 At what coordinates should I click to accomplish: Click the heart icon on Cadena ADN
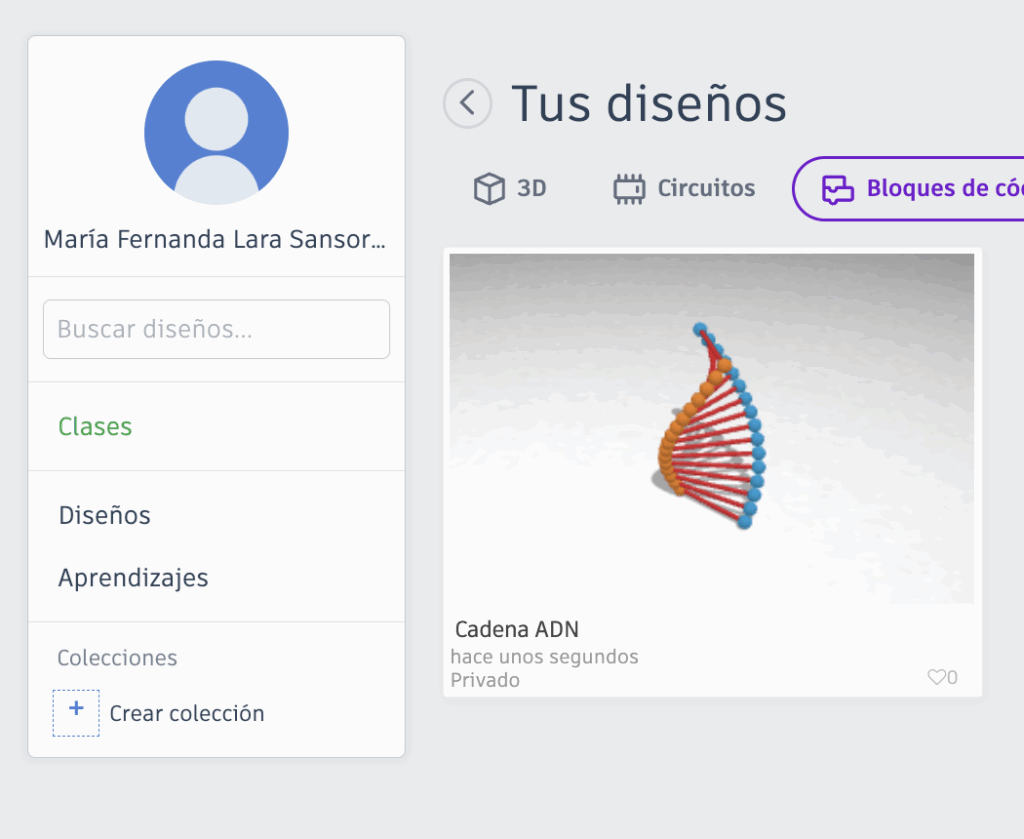tap(936, 678)
